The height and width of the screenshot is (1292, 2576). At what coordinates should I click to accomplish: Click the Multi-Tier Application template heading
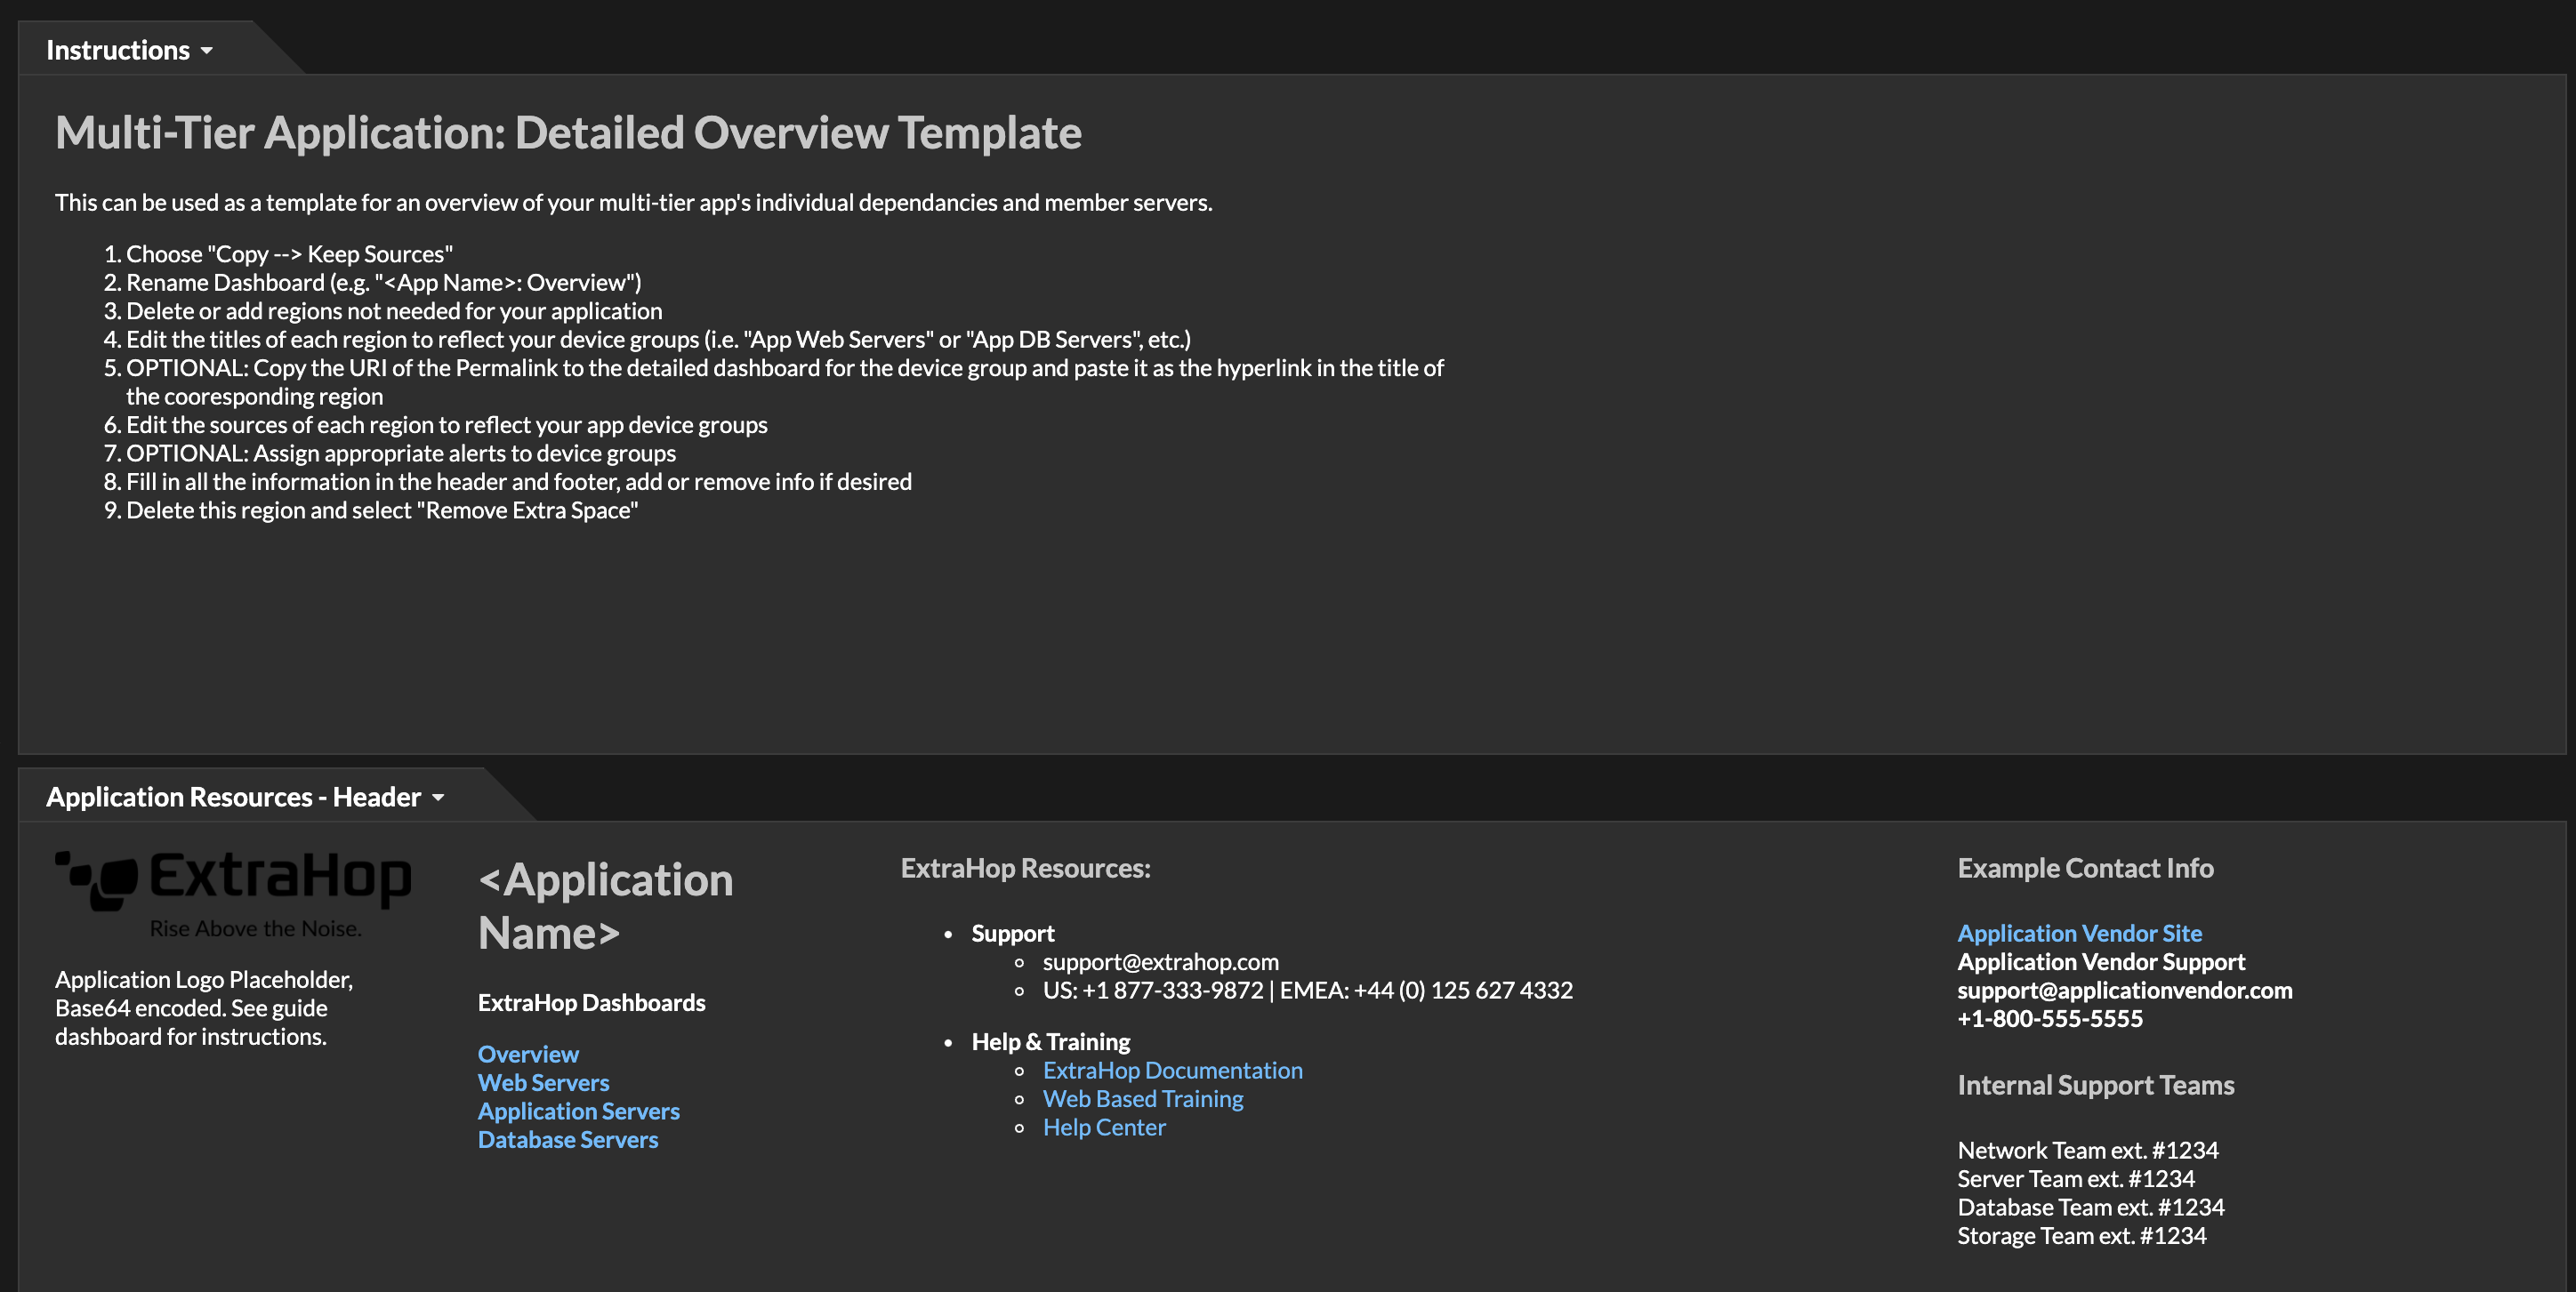[568, 133]
